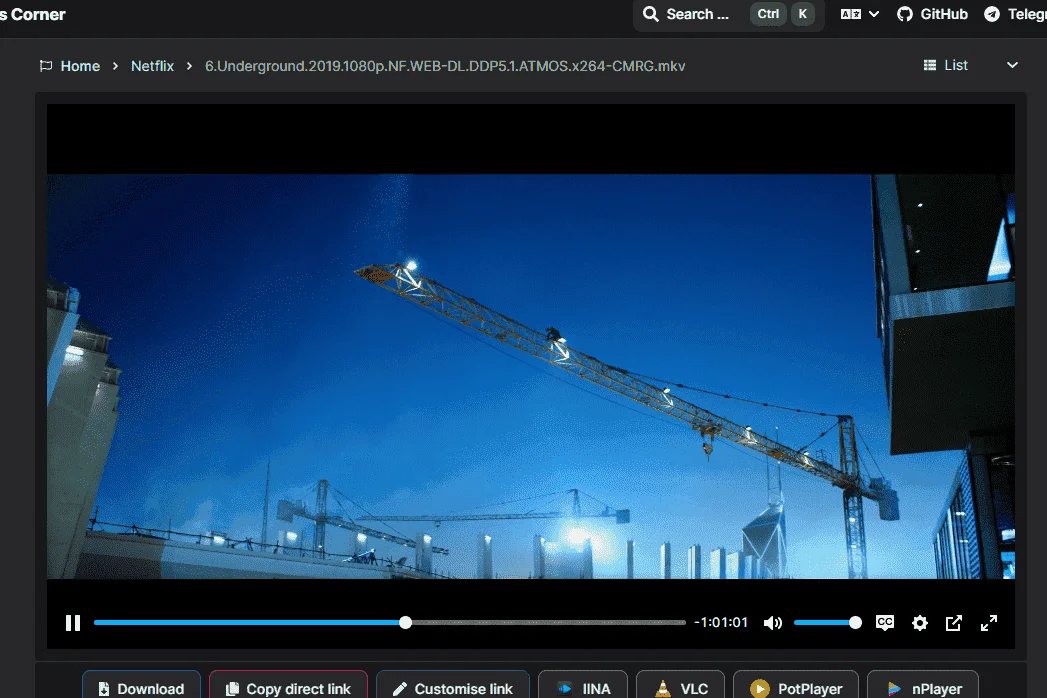Click the seek bar thumb handle
The width and height of the screenshot is (1047, 698).
[x=405, y=623]
